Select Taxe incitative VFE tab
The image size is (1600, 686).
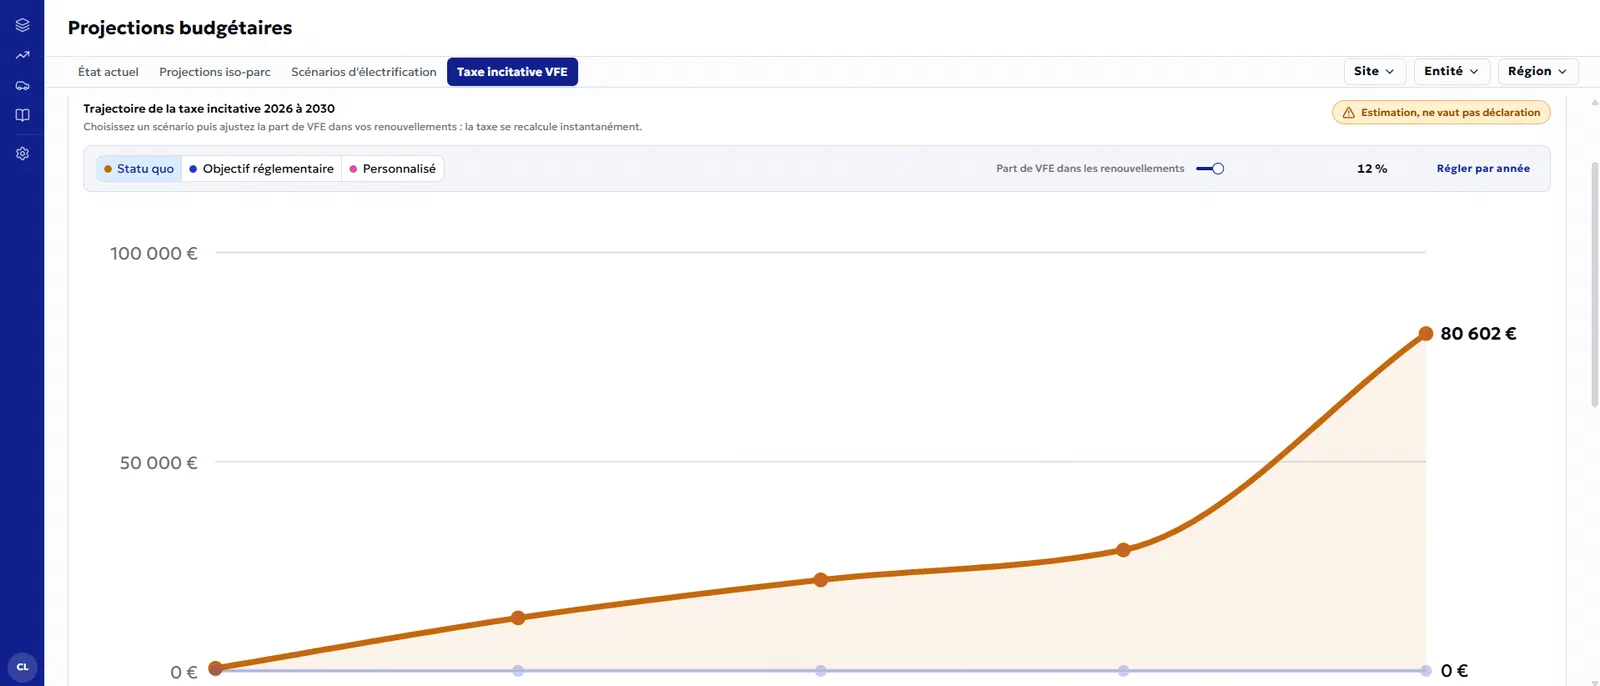512,72
